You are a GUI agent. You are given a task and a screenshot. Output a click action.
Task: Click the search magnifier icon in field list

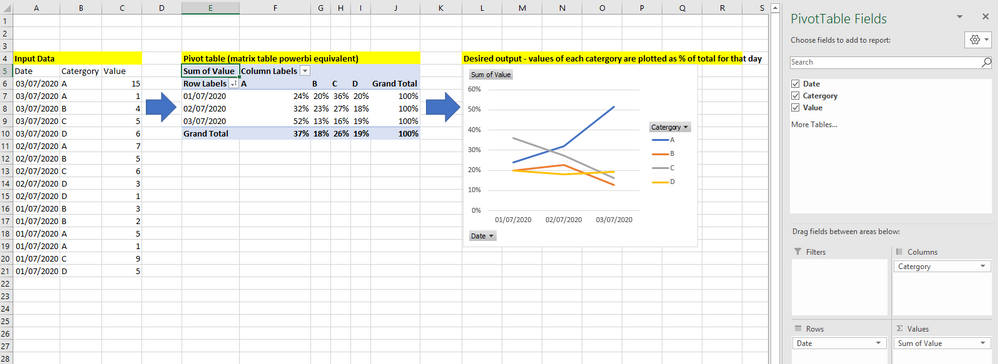coord(986,62)
